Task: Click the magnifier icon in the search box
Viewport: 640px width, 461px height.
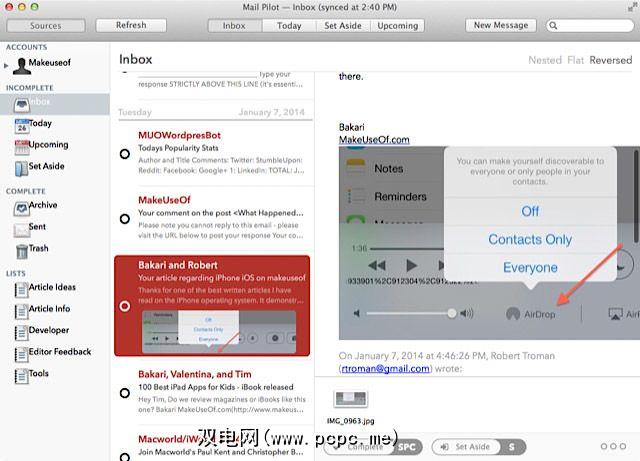Action: [553, 25]
